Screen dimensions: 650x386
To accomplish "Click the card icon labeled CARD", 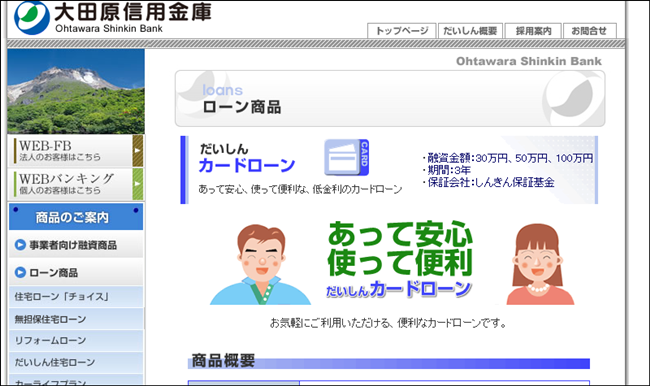I will (347, 158).
